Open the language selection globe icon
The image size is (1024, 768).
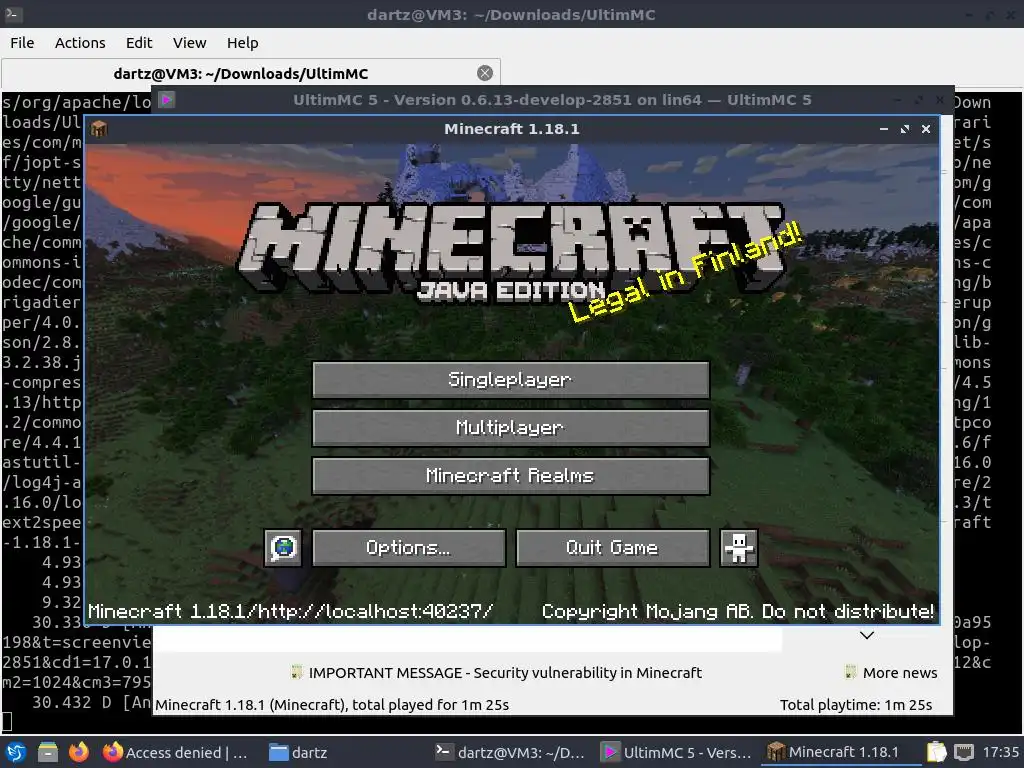(283, 547)
